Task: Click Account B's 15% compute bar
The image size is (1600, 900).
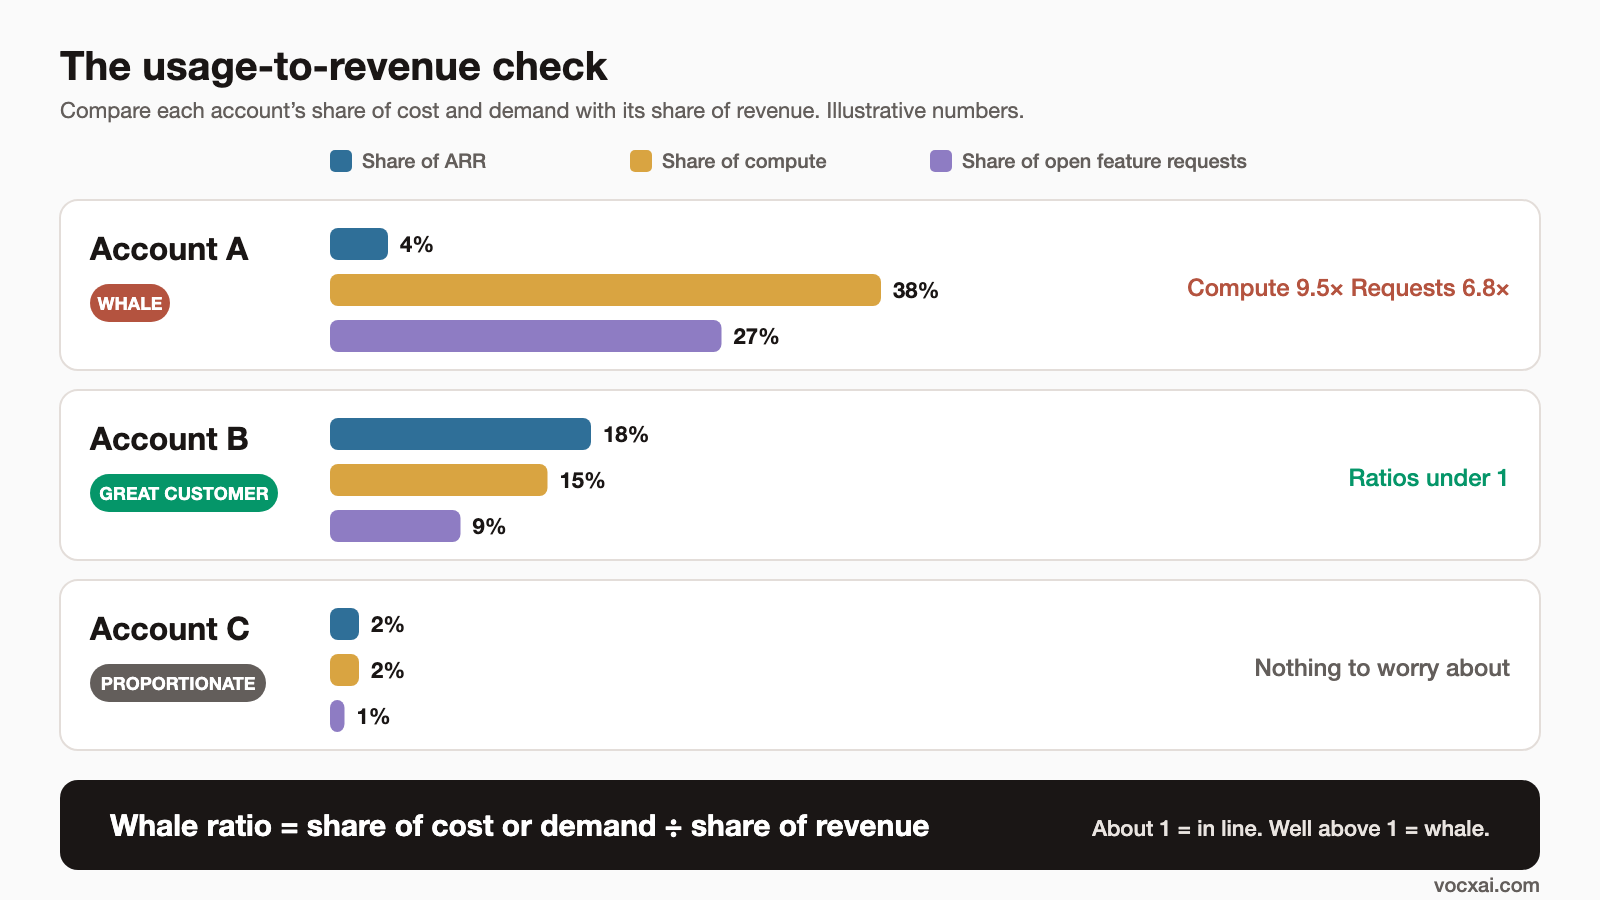Action: (439, 480)
